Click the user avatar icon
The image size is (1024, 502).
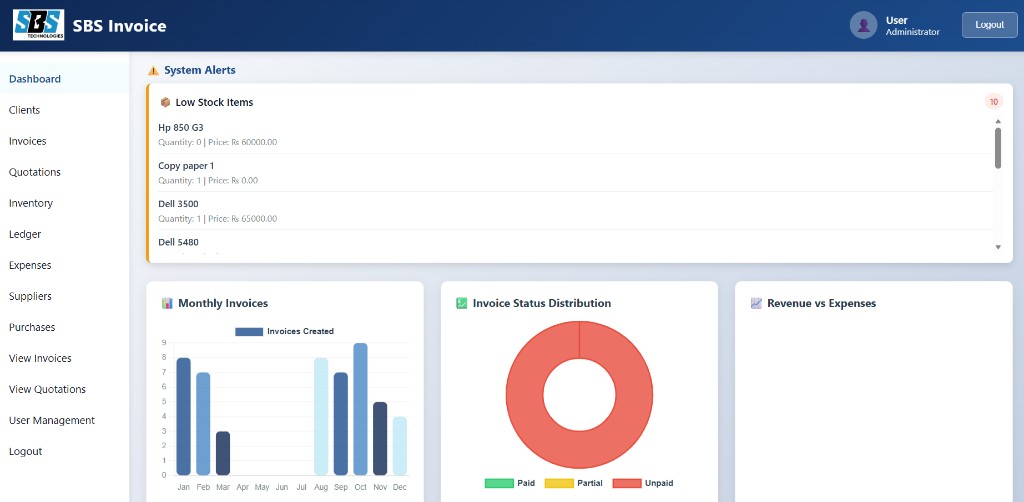click(863, 25)
